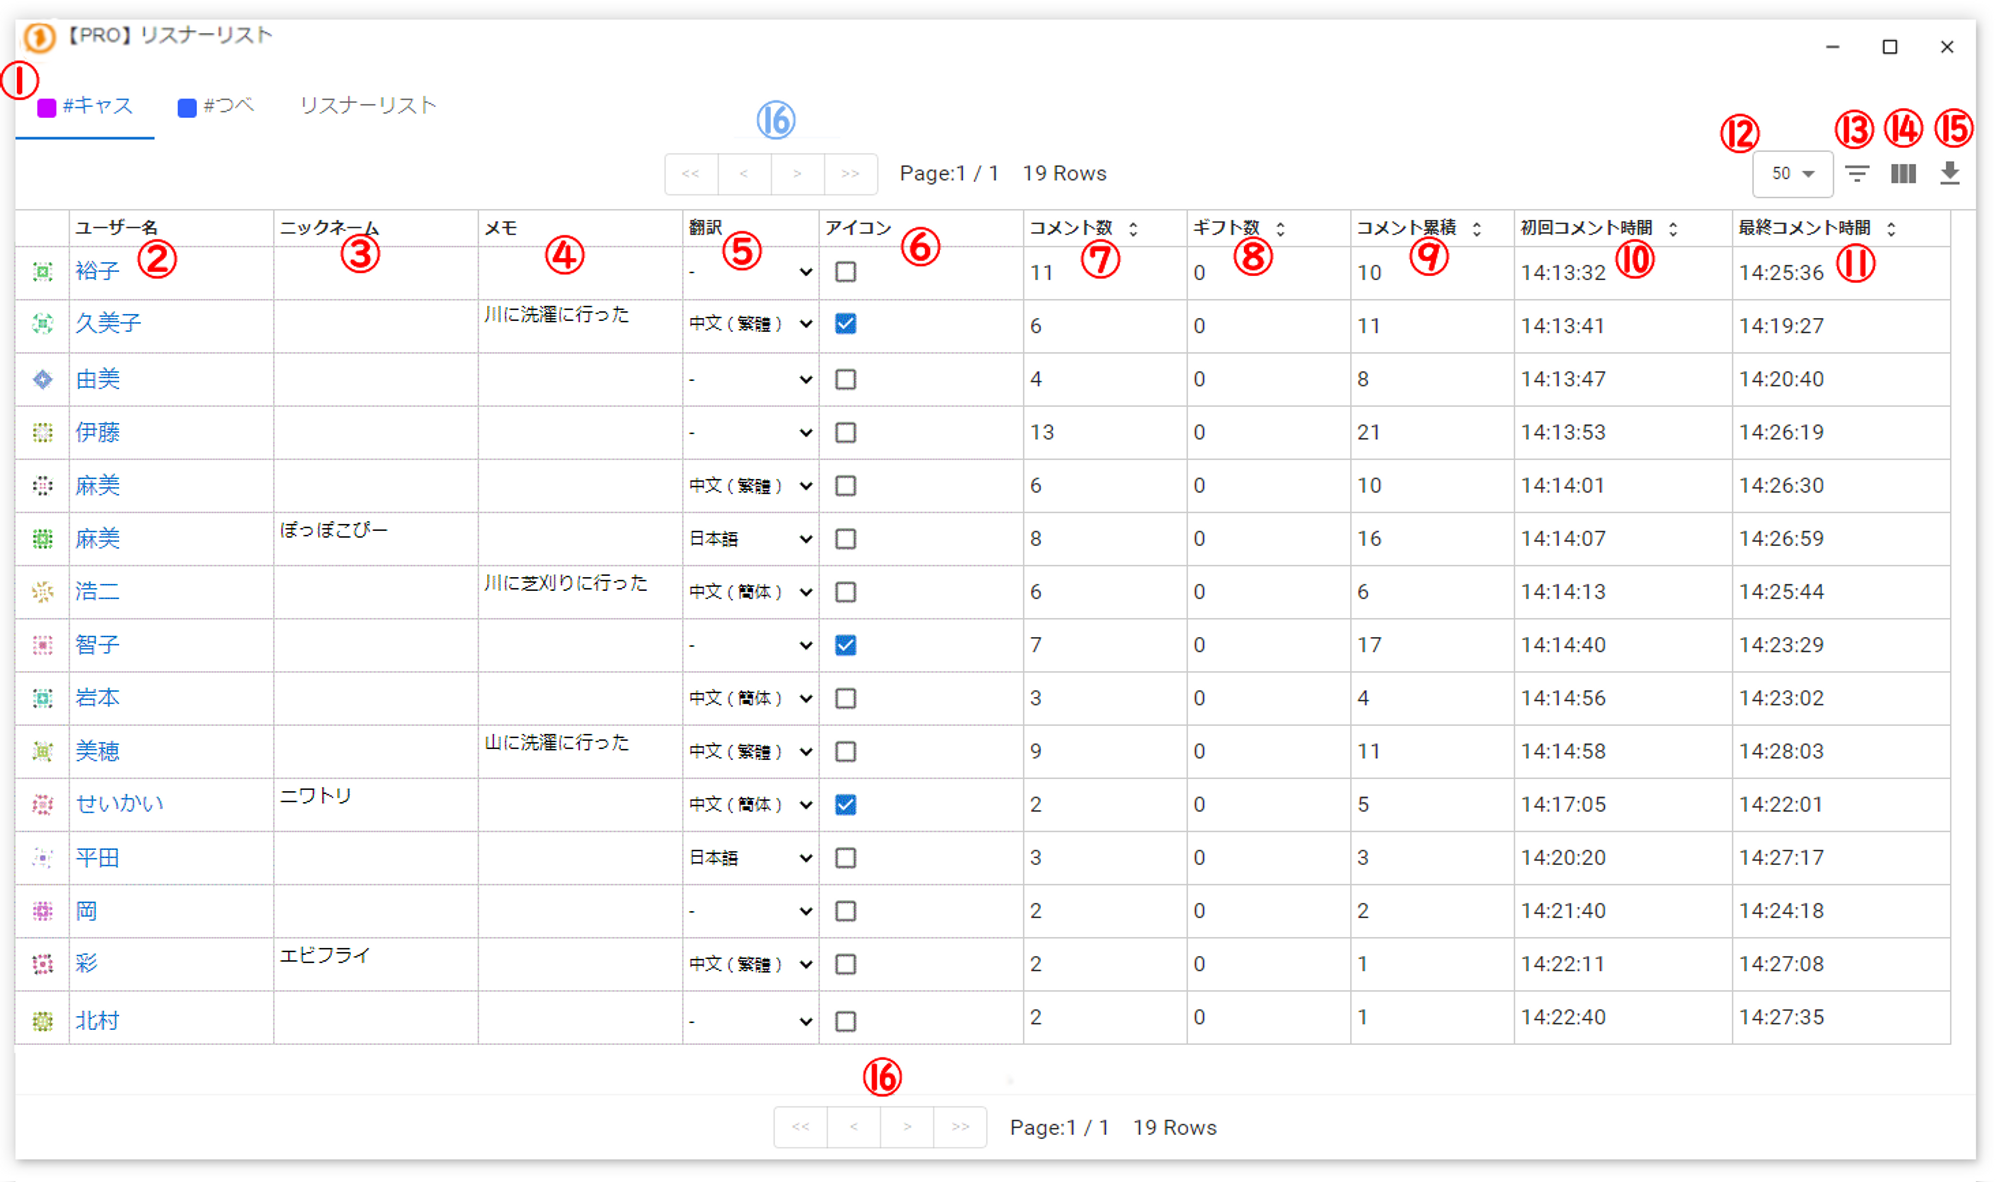Click the top next-page button
The width and height of the screenshot is (2000, 1182).
click(x=797, y=174)
